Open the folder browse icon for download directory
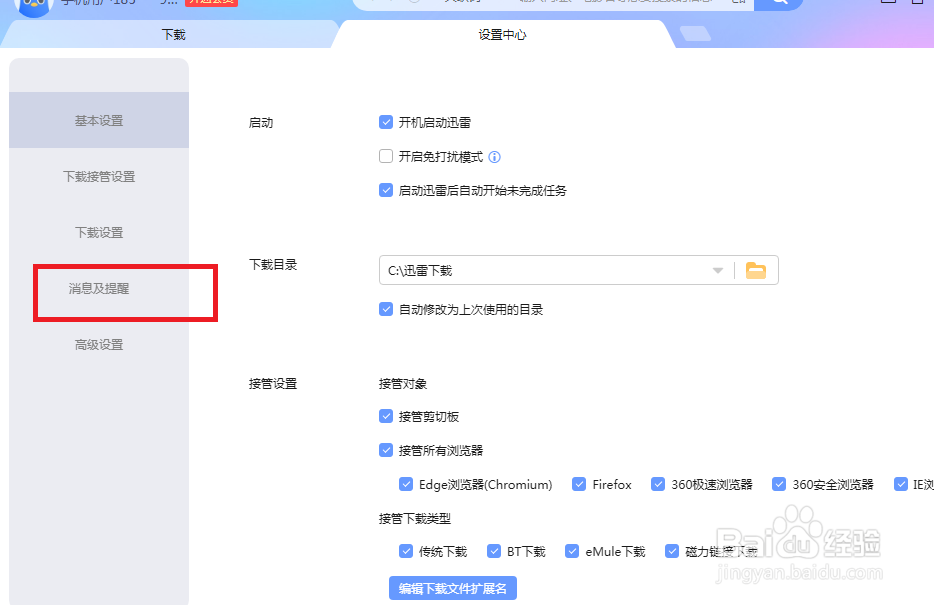This screenshot has width=934, height=605. pyautogui.click(x=756, y=270)
